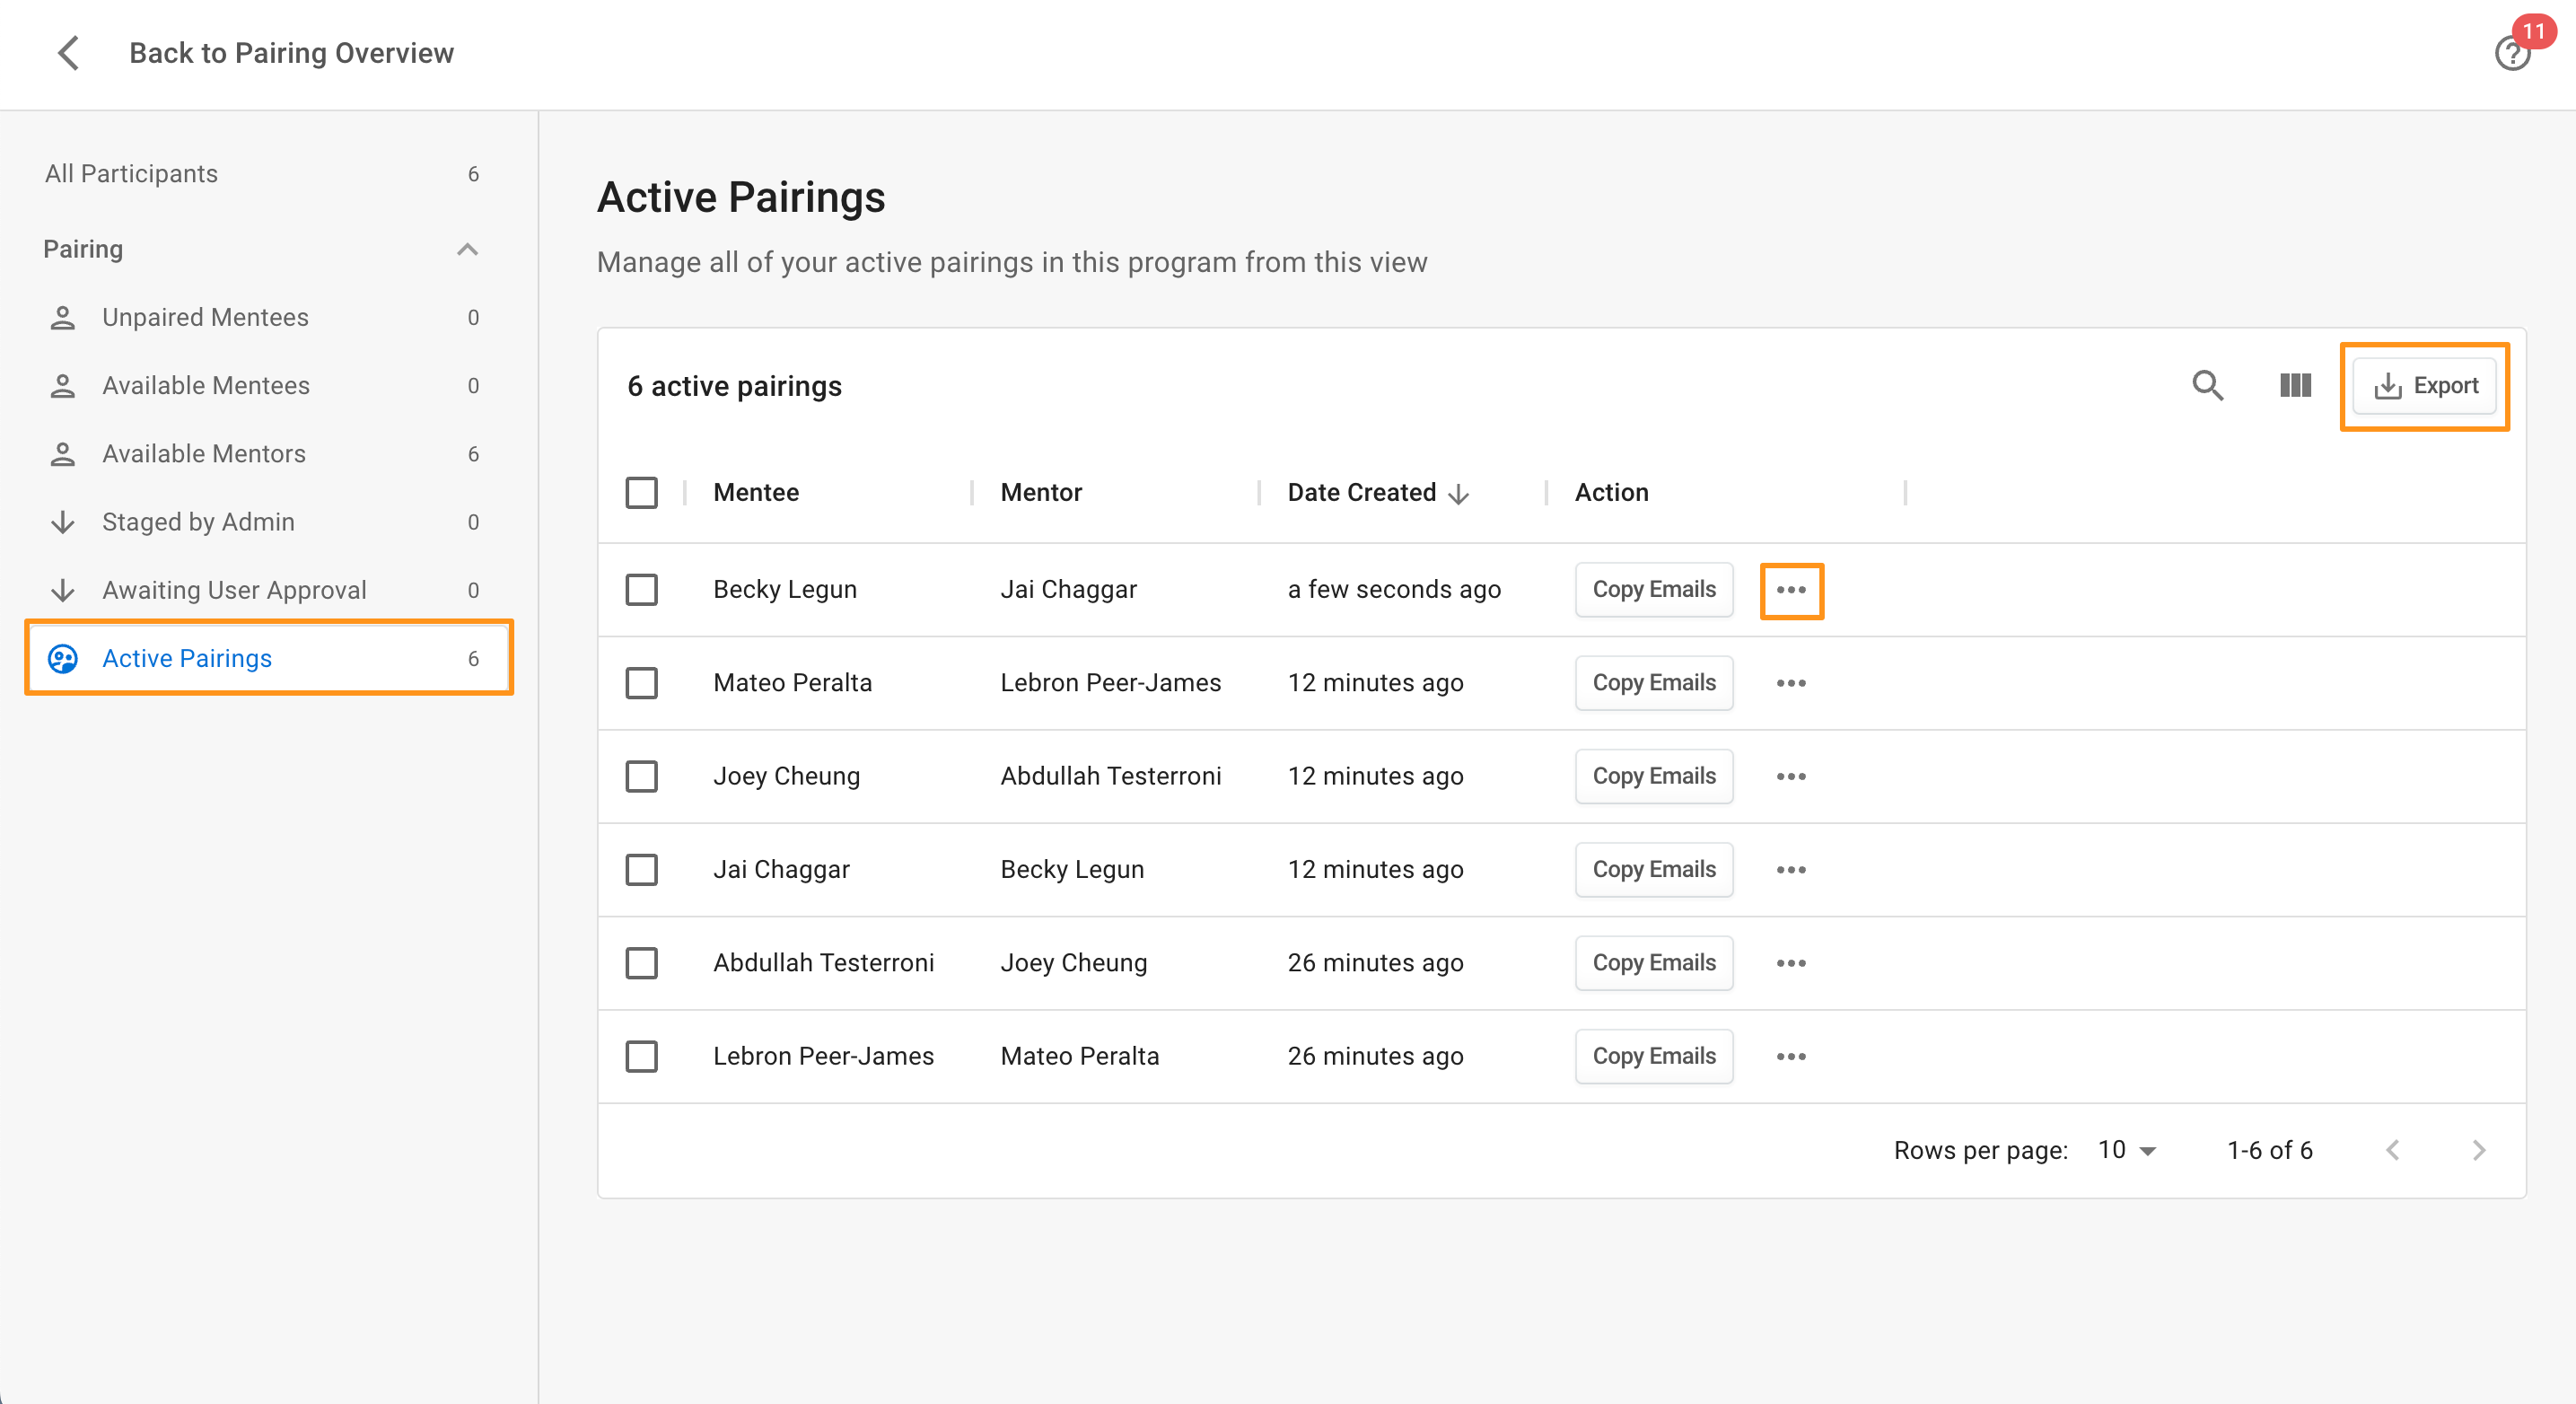Click mentor name Joey Cheung
The width and height of the screenshot is (2576, 1404).
coord(1073,963)
